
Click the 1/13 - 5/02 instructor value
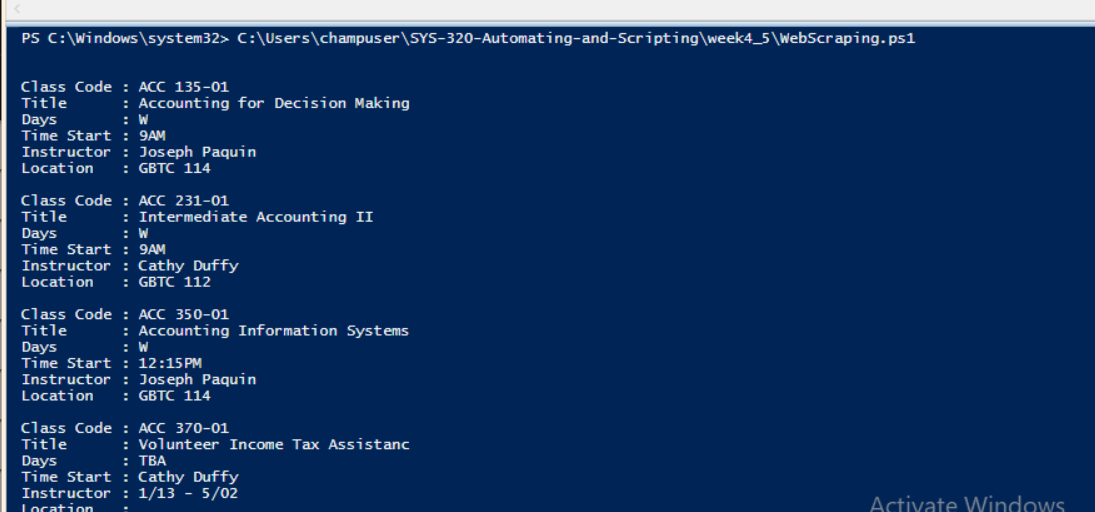188,493
